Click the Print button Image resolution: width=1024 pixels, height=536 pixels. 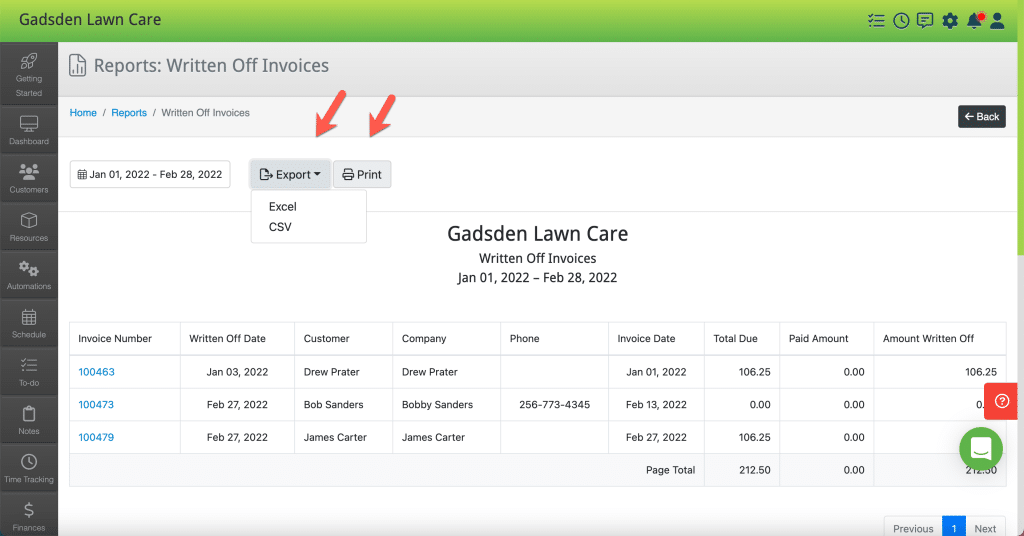coord(362,174)
